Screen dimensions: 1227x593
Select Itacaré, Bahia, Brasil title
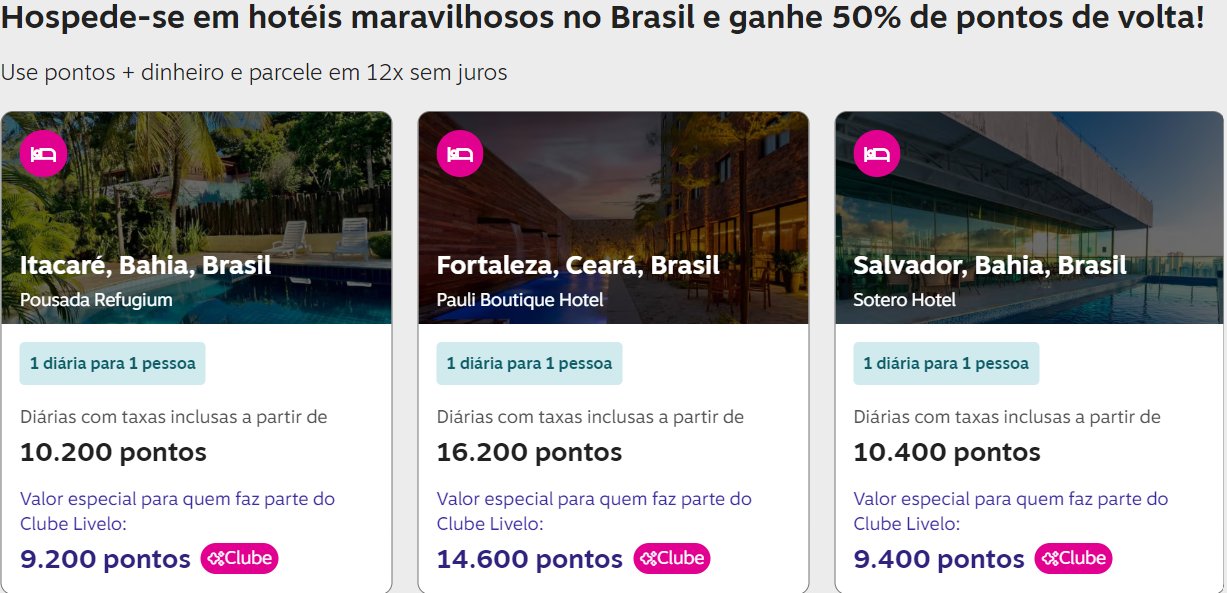(x=146, y=266)
